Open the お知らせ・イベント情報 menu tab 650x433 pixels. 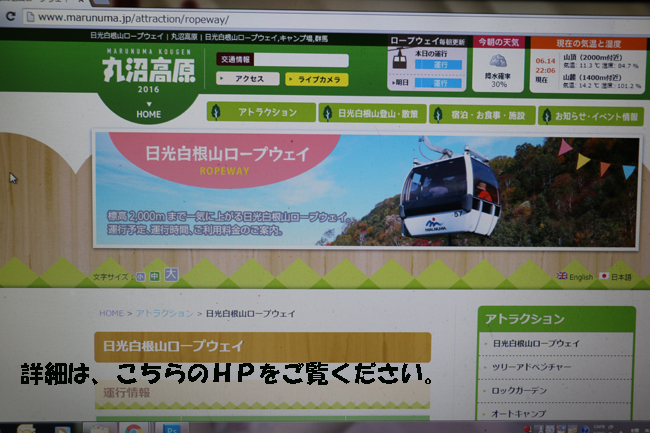click(591, 116)
